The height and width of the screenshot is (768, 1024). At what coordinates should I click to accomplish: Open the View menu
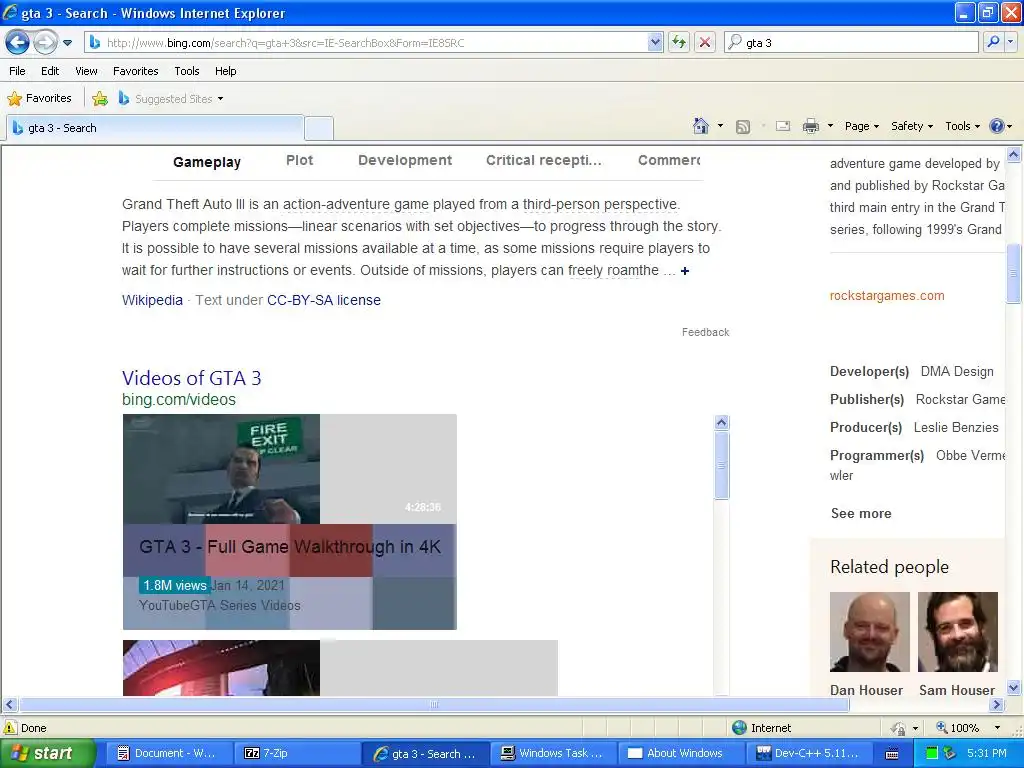pyautogui.click(x=86, y=71)
